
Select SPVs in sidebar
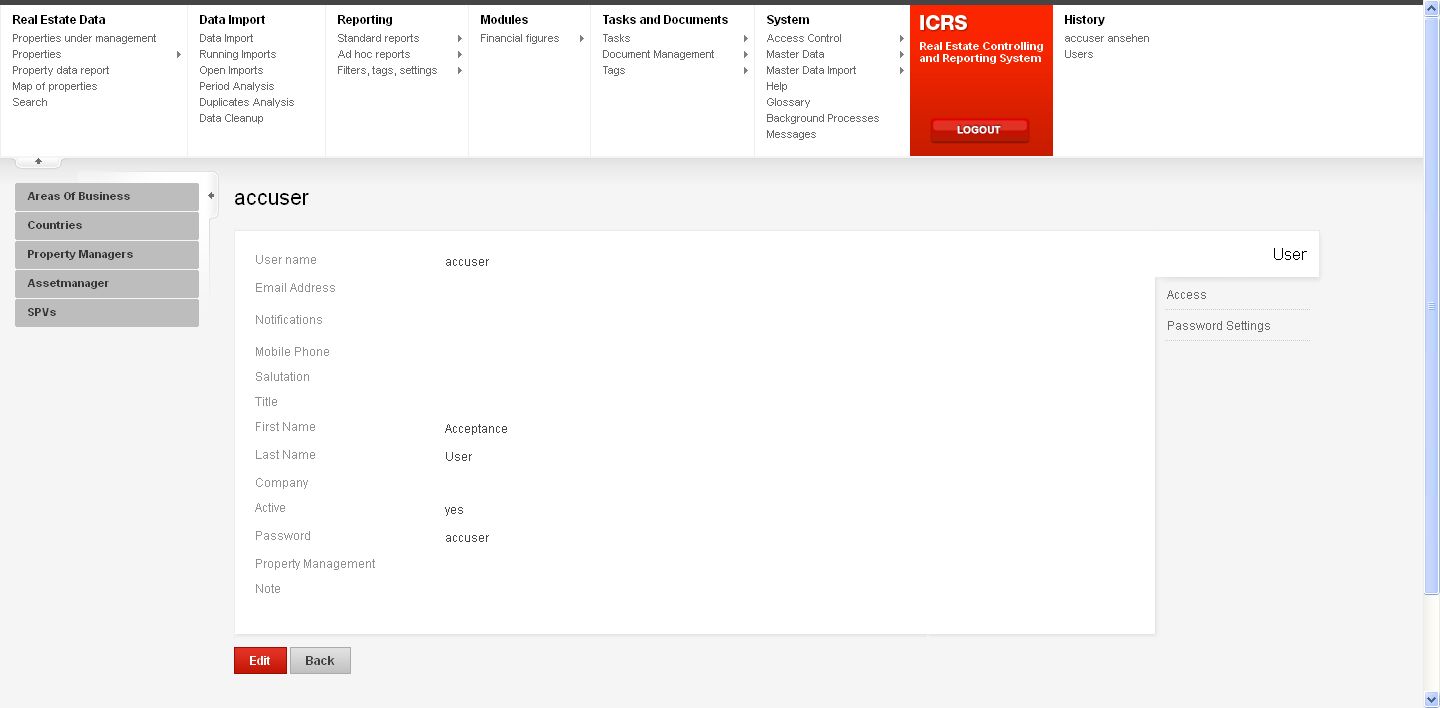107,312
